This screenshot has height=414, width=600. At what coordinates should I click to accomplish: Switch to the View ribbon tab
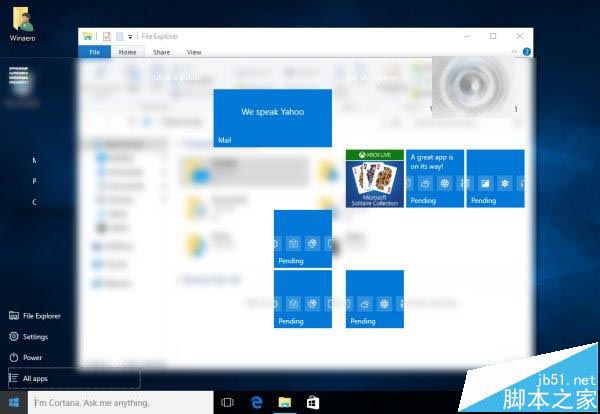[x=194, y=52]
